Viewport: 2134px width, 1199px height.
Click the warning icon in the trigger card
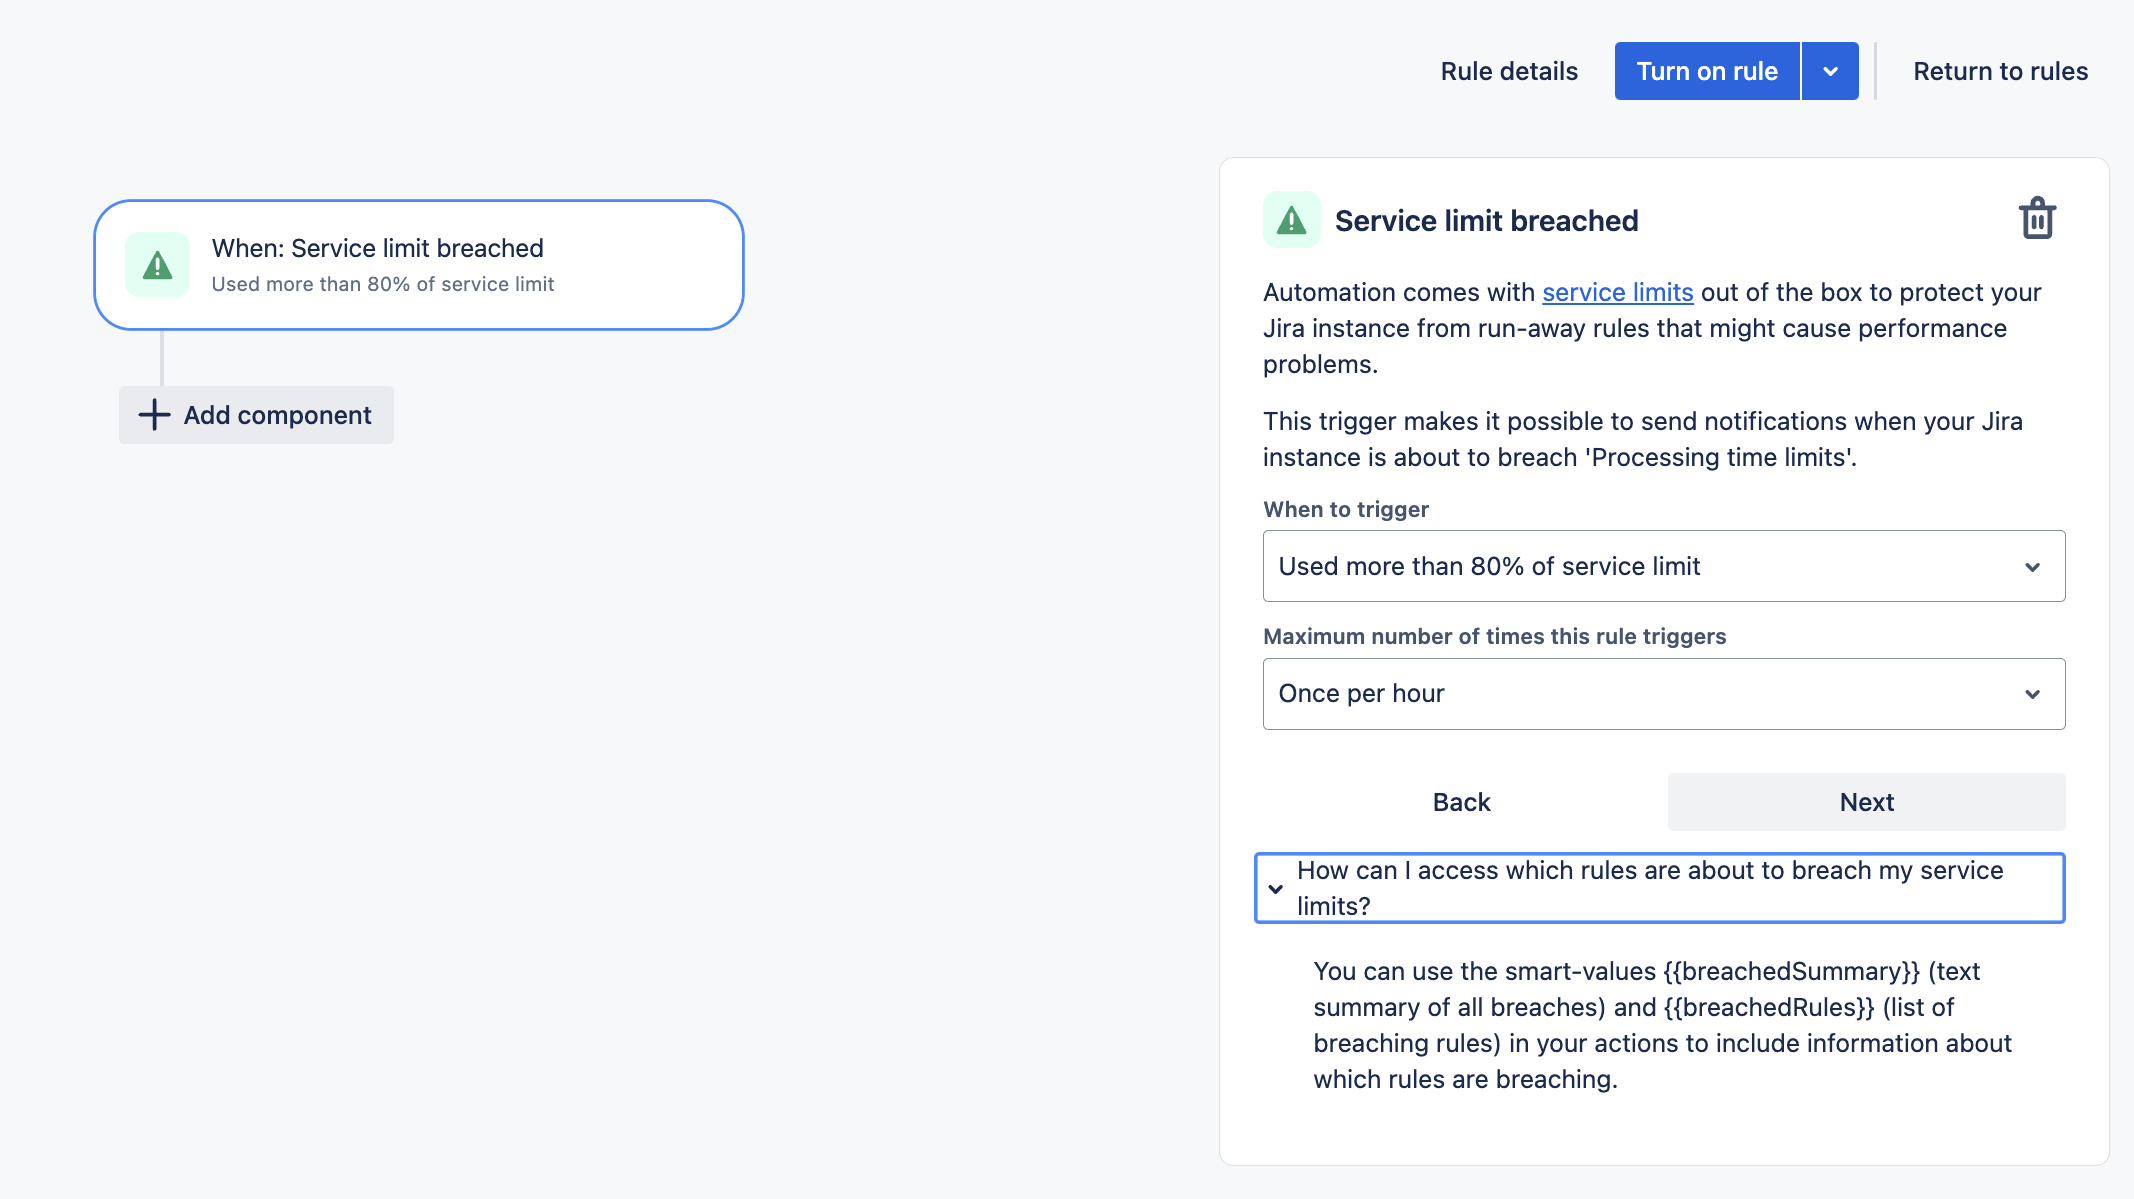point(158,265)
